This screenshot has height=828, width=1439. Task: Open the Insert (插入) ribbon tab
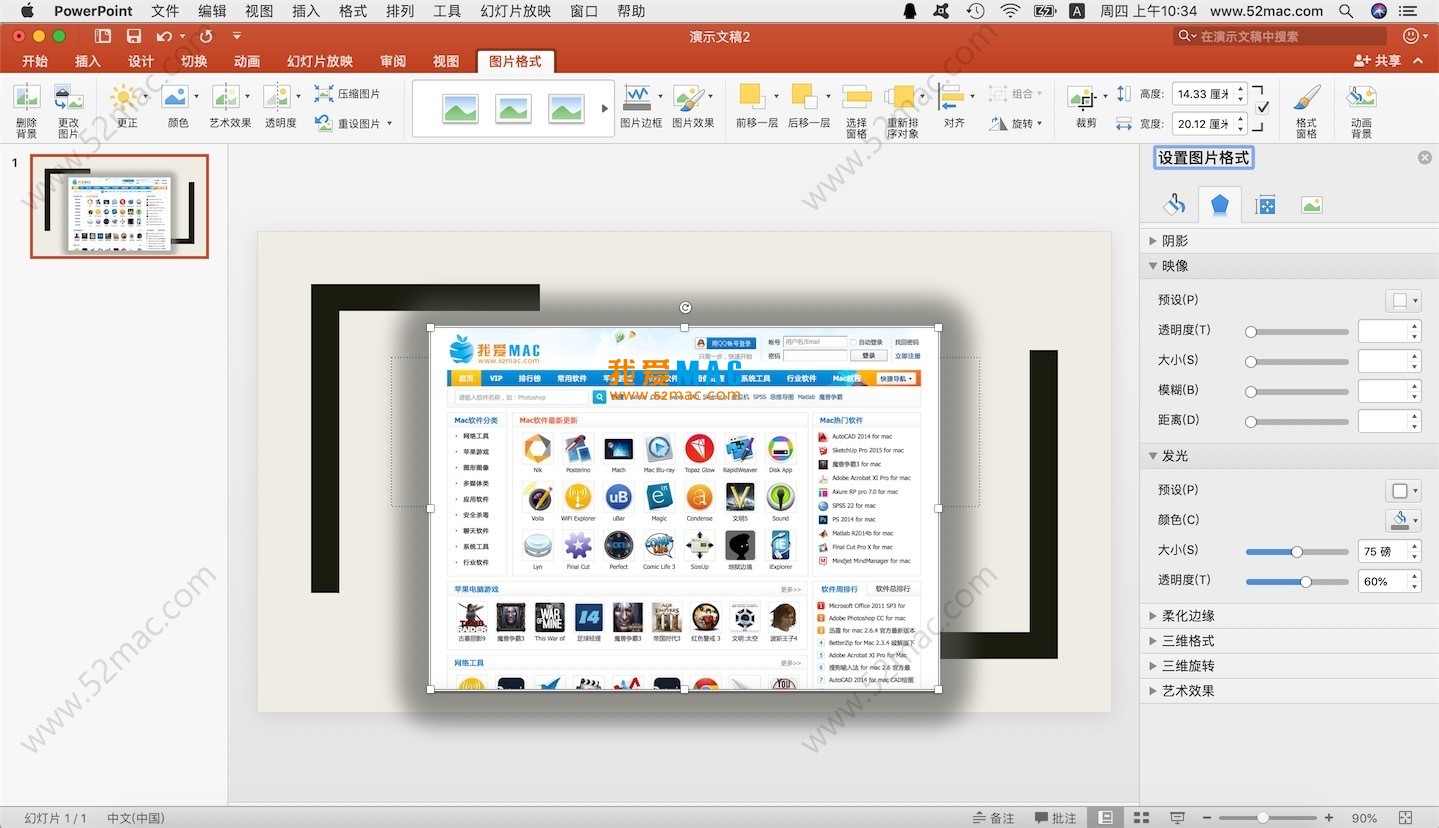(88, 61)
